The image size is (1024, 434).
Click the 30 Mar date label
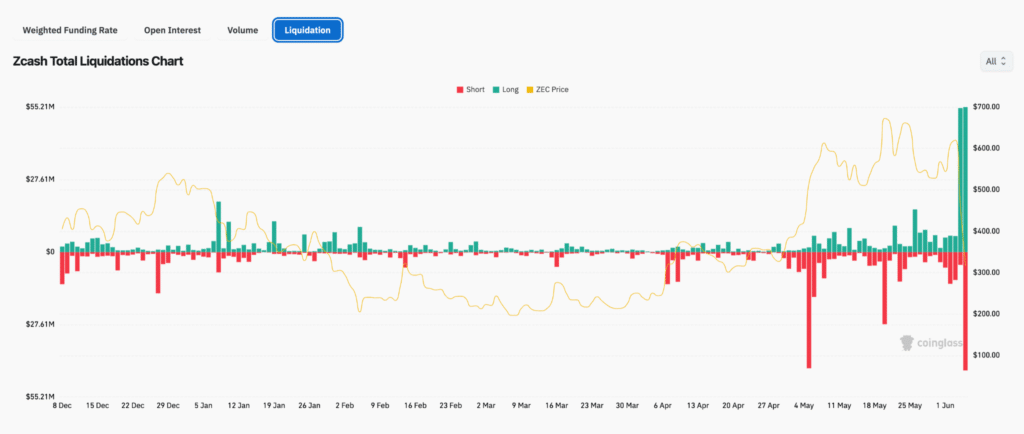(627, 405)
